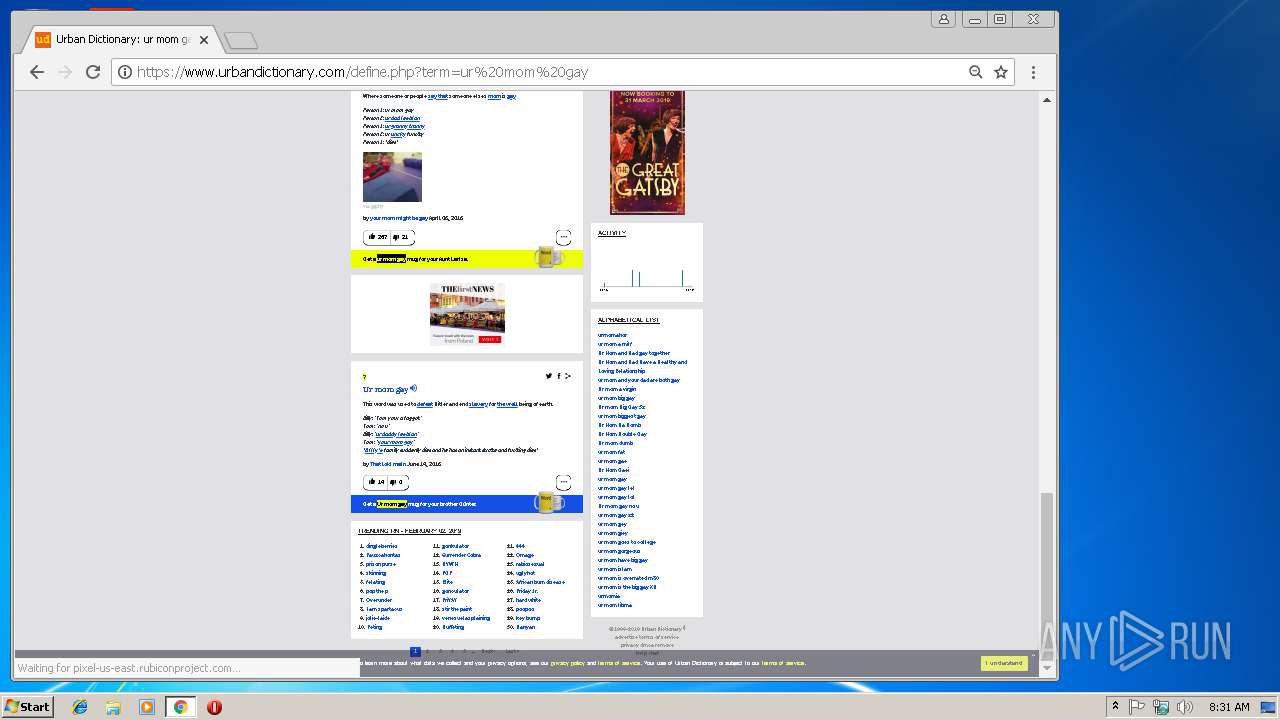Upvote the definition with 267 likes
Image resolution: width=1280 pixels, height=720 pixels.
tap(378, 237)
